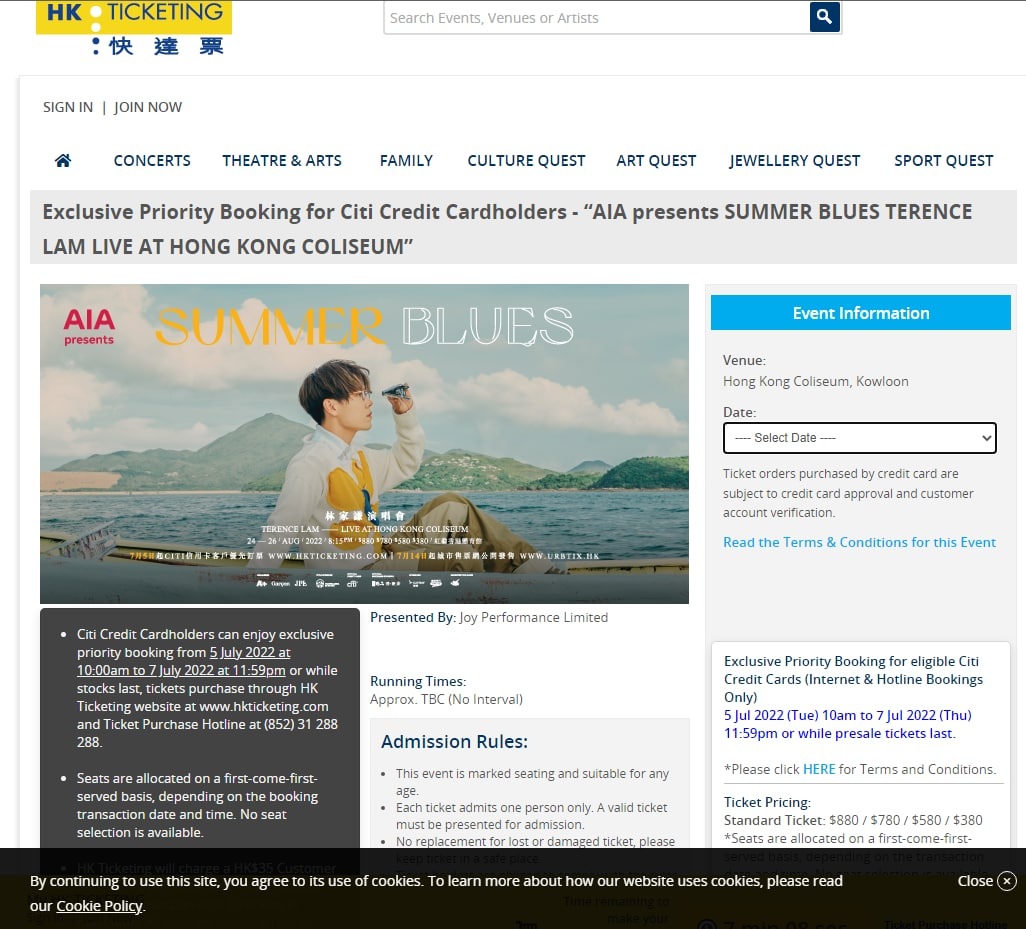Go to the home page icon
This screenshot has width=1026, height=929.
point(63,160)
